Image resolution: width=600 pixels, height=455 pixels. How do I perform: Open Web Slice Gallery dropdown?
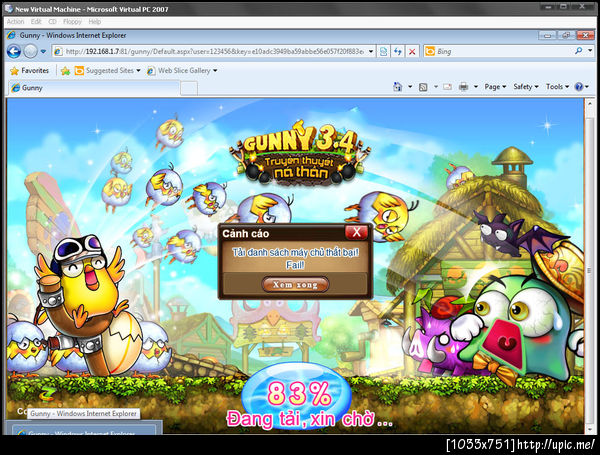coord(182,71)
